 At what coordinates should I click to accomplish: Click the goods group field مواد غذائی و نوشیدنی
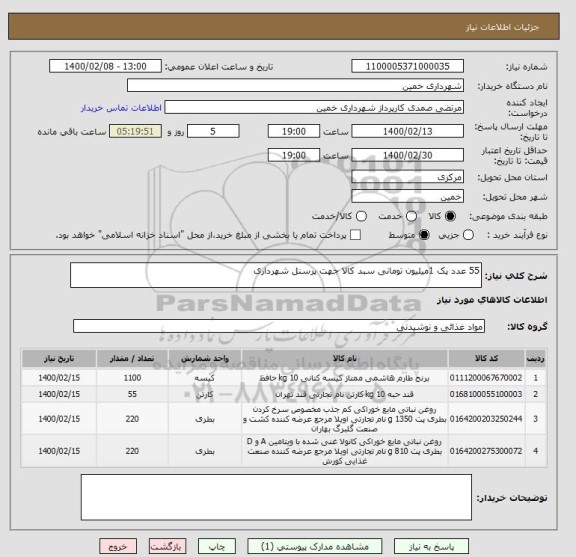click(x=279, y=326)
